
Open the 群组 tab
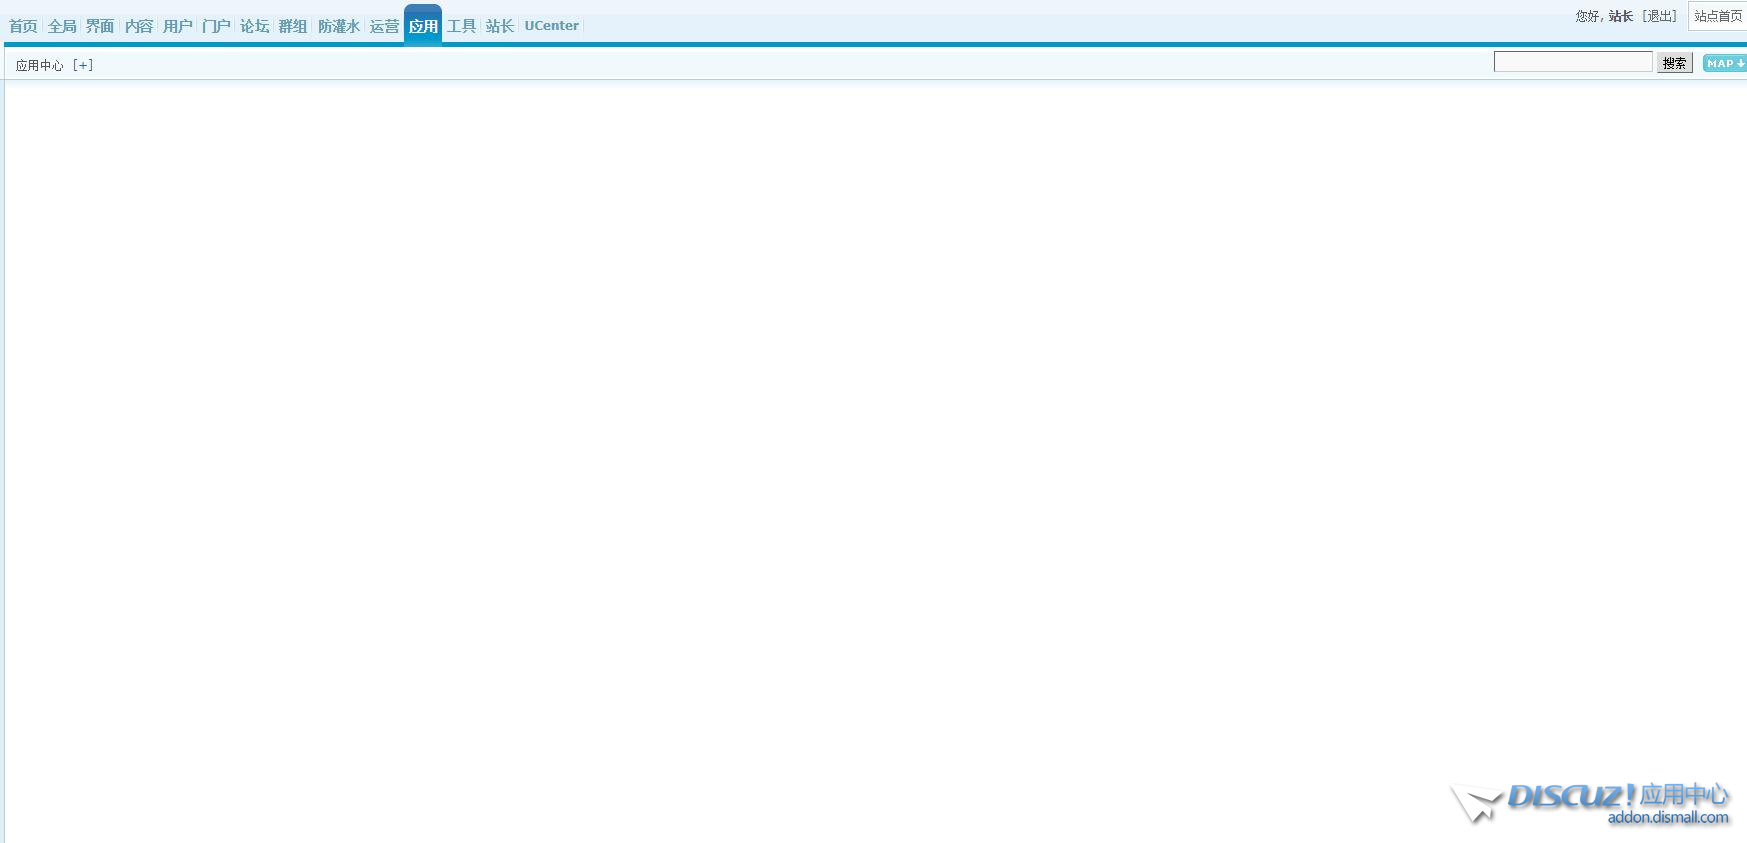pyautogui.click(x=293, y=26)
